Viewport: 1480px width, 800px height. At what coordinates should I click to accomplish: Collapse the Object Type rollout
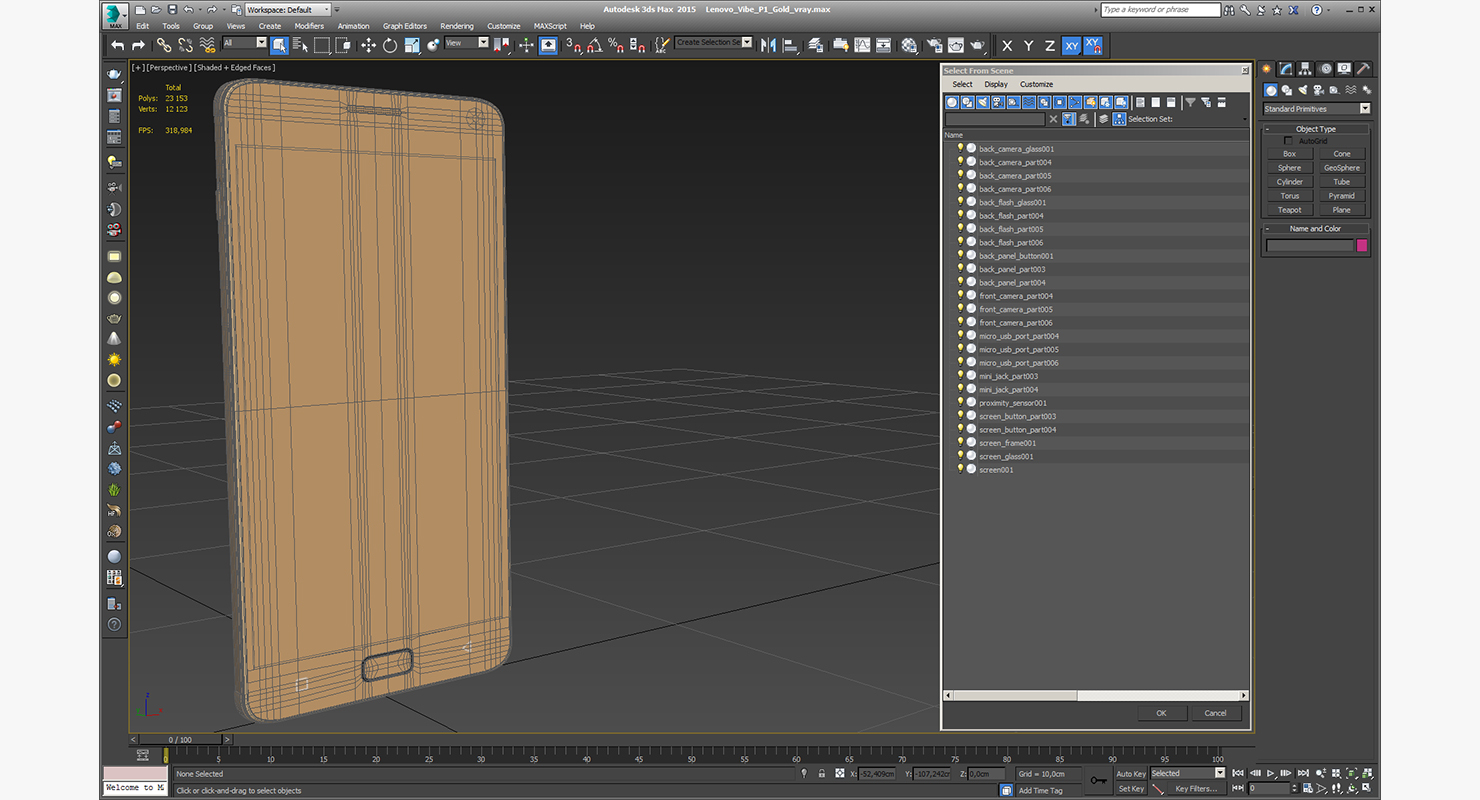coord(1315,129)
